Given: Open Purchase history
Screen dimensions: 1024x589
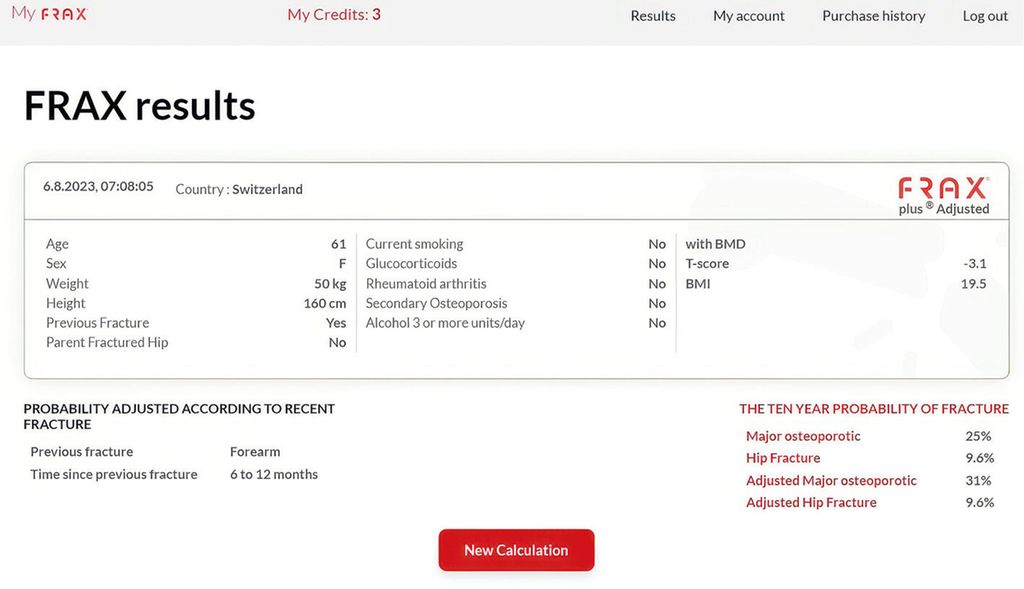Looking at the screenshot, I should [873, 16].
